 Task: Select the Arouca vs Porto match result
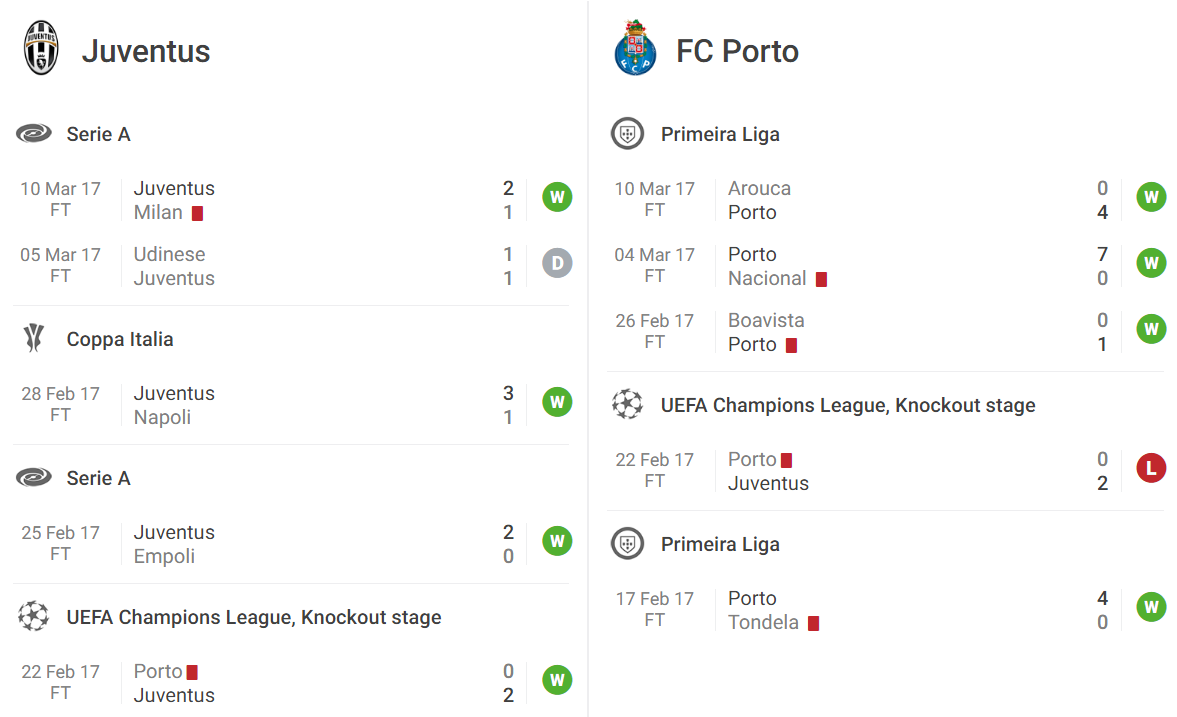click(887, 200)
